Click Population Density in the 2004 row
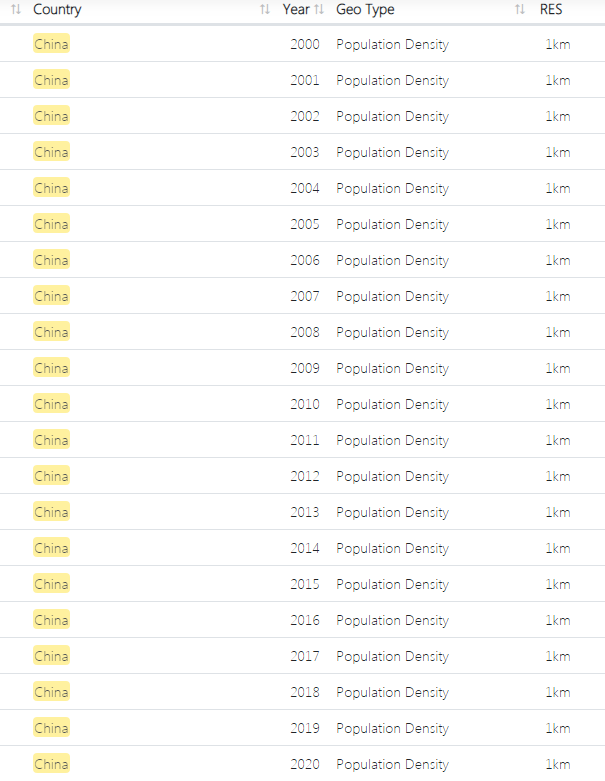The image size is (605, 781). [x=392, y=189]
